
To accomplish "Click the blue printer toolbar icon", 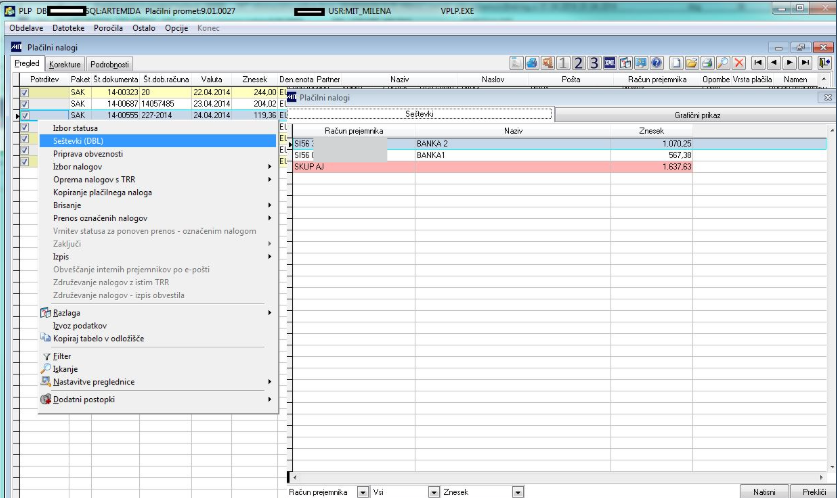I will coord(532,63).
